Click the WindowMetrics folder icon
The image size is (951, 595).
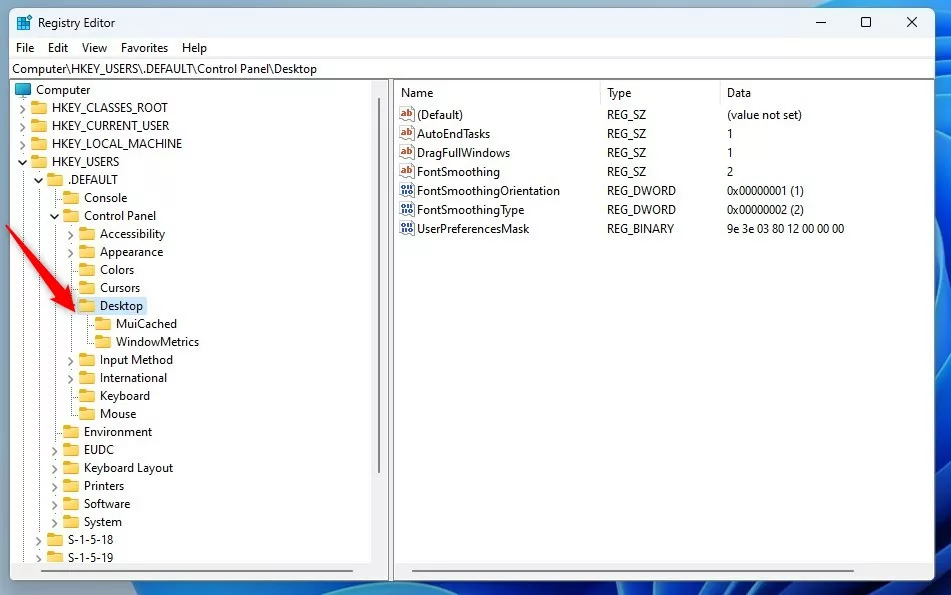[103, 342]
